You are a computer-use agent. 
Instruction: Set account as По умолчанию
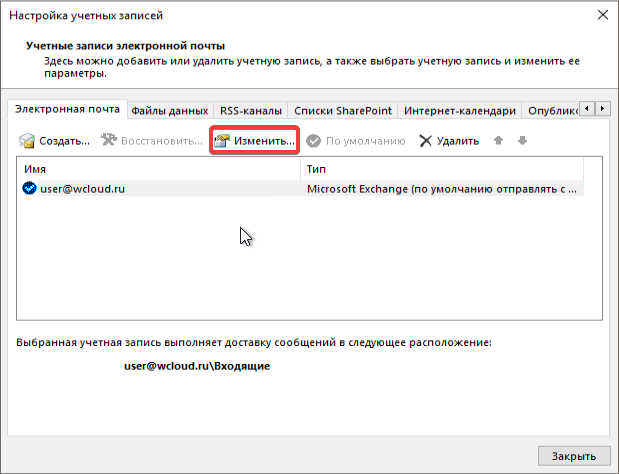[356, 141]
